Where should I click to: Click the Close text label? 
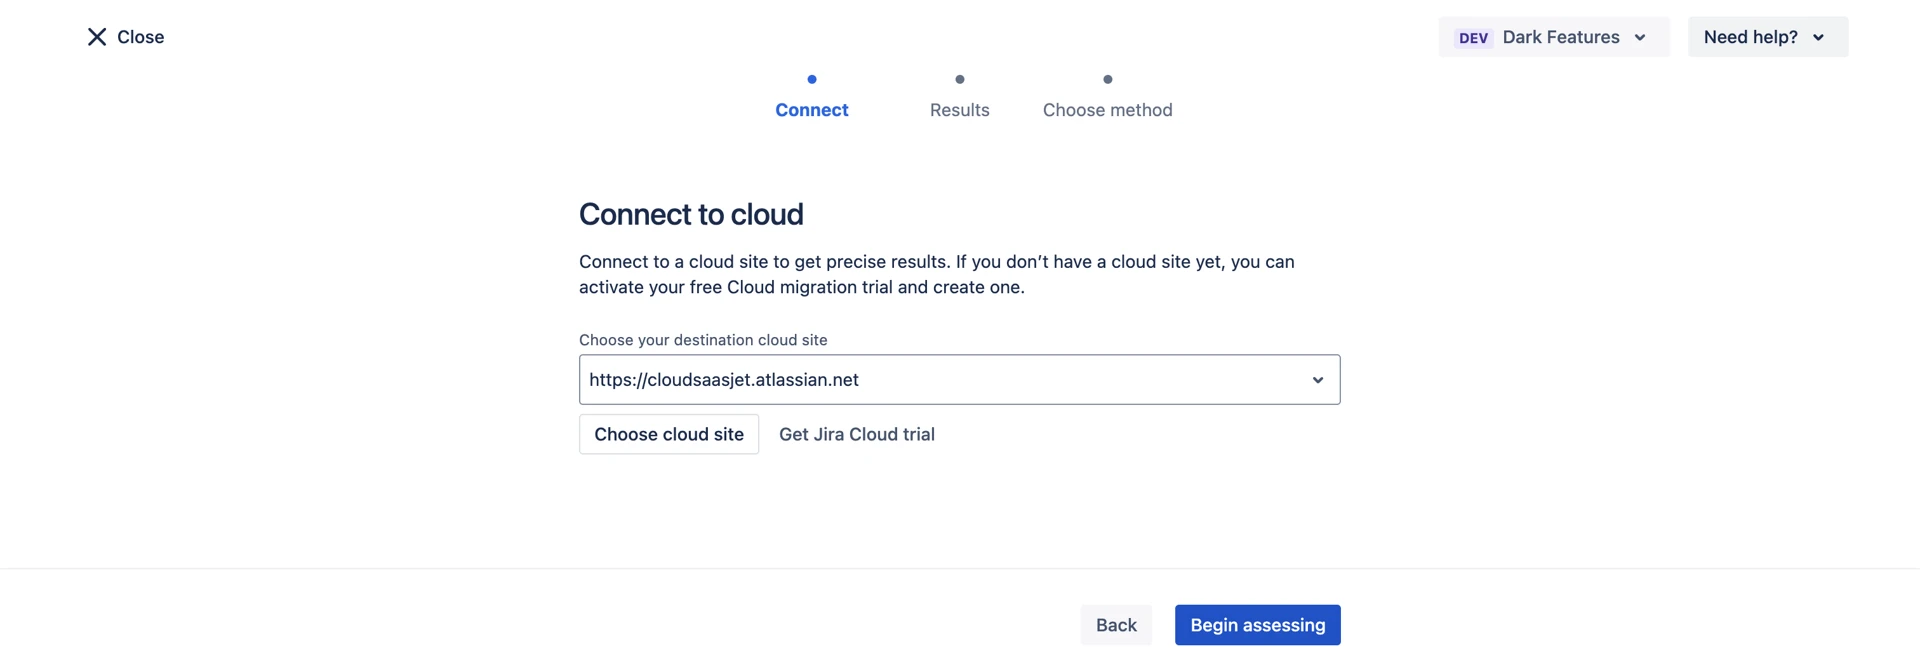pos(140,37)
